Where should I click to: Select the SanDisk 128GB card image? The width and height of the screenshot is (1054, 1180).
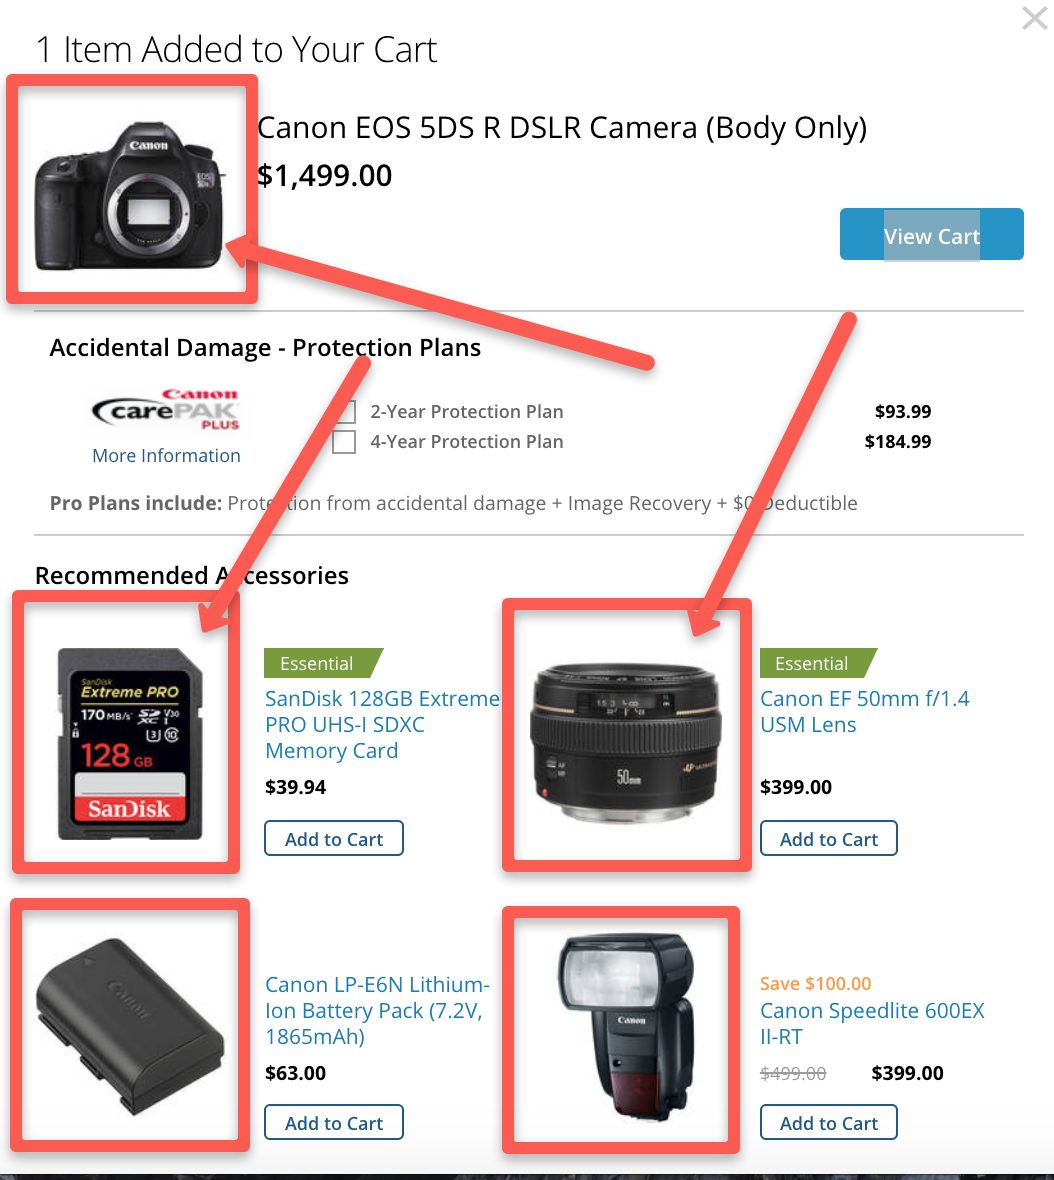[x=130, y=744]
